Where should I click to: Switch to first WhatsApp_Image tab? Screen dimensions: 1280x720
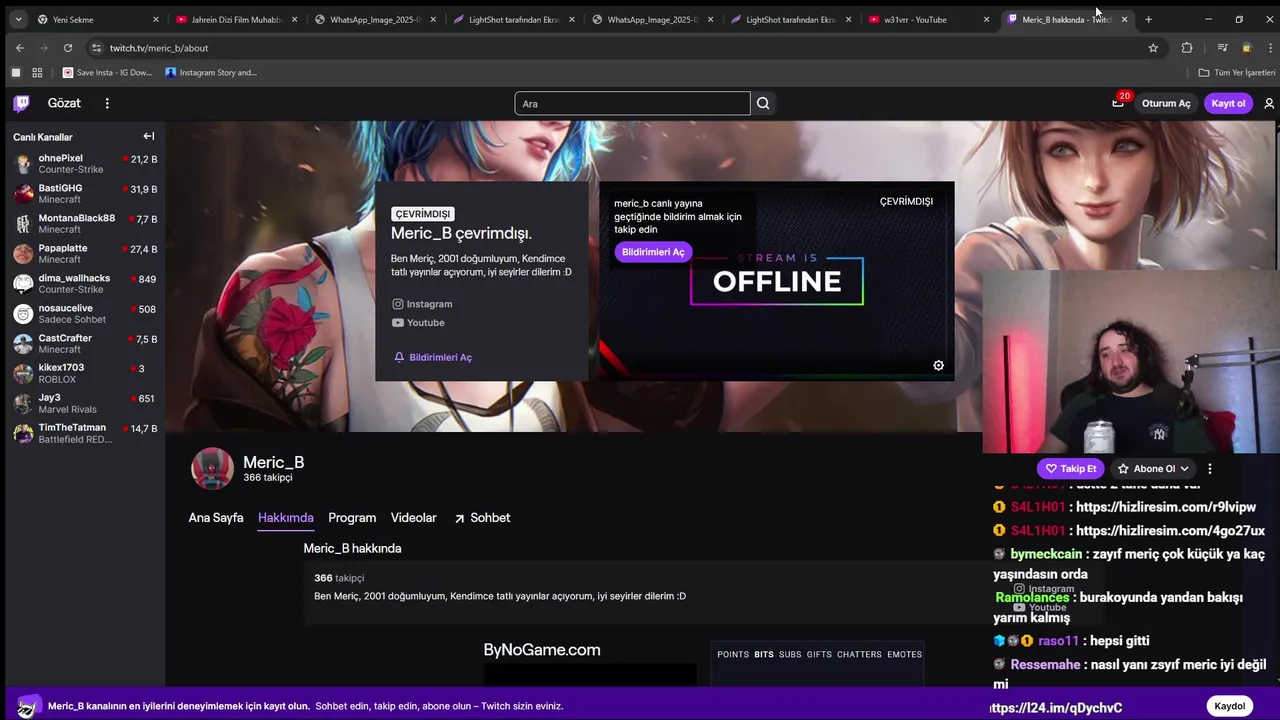376,19
